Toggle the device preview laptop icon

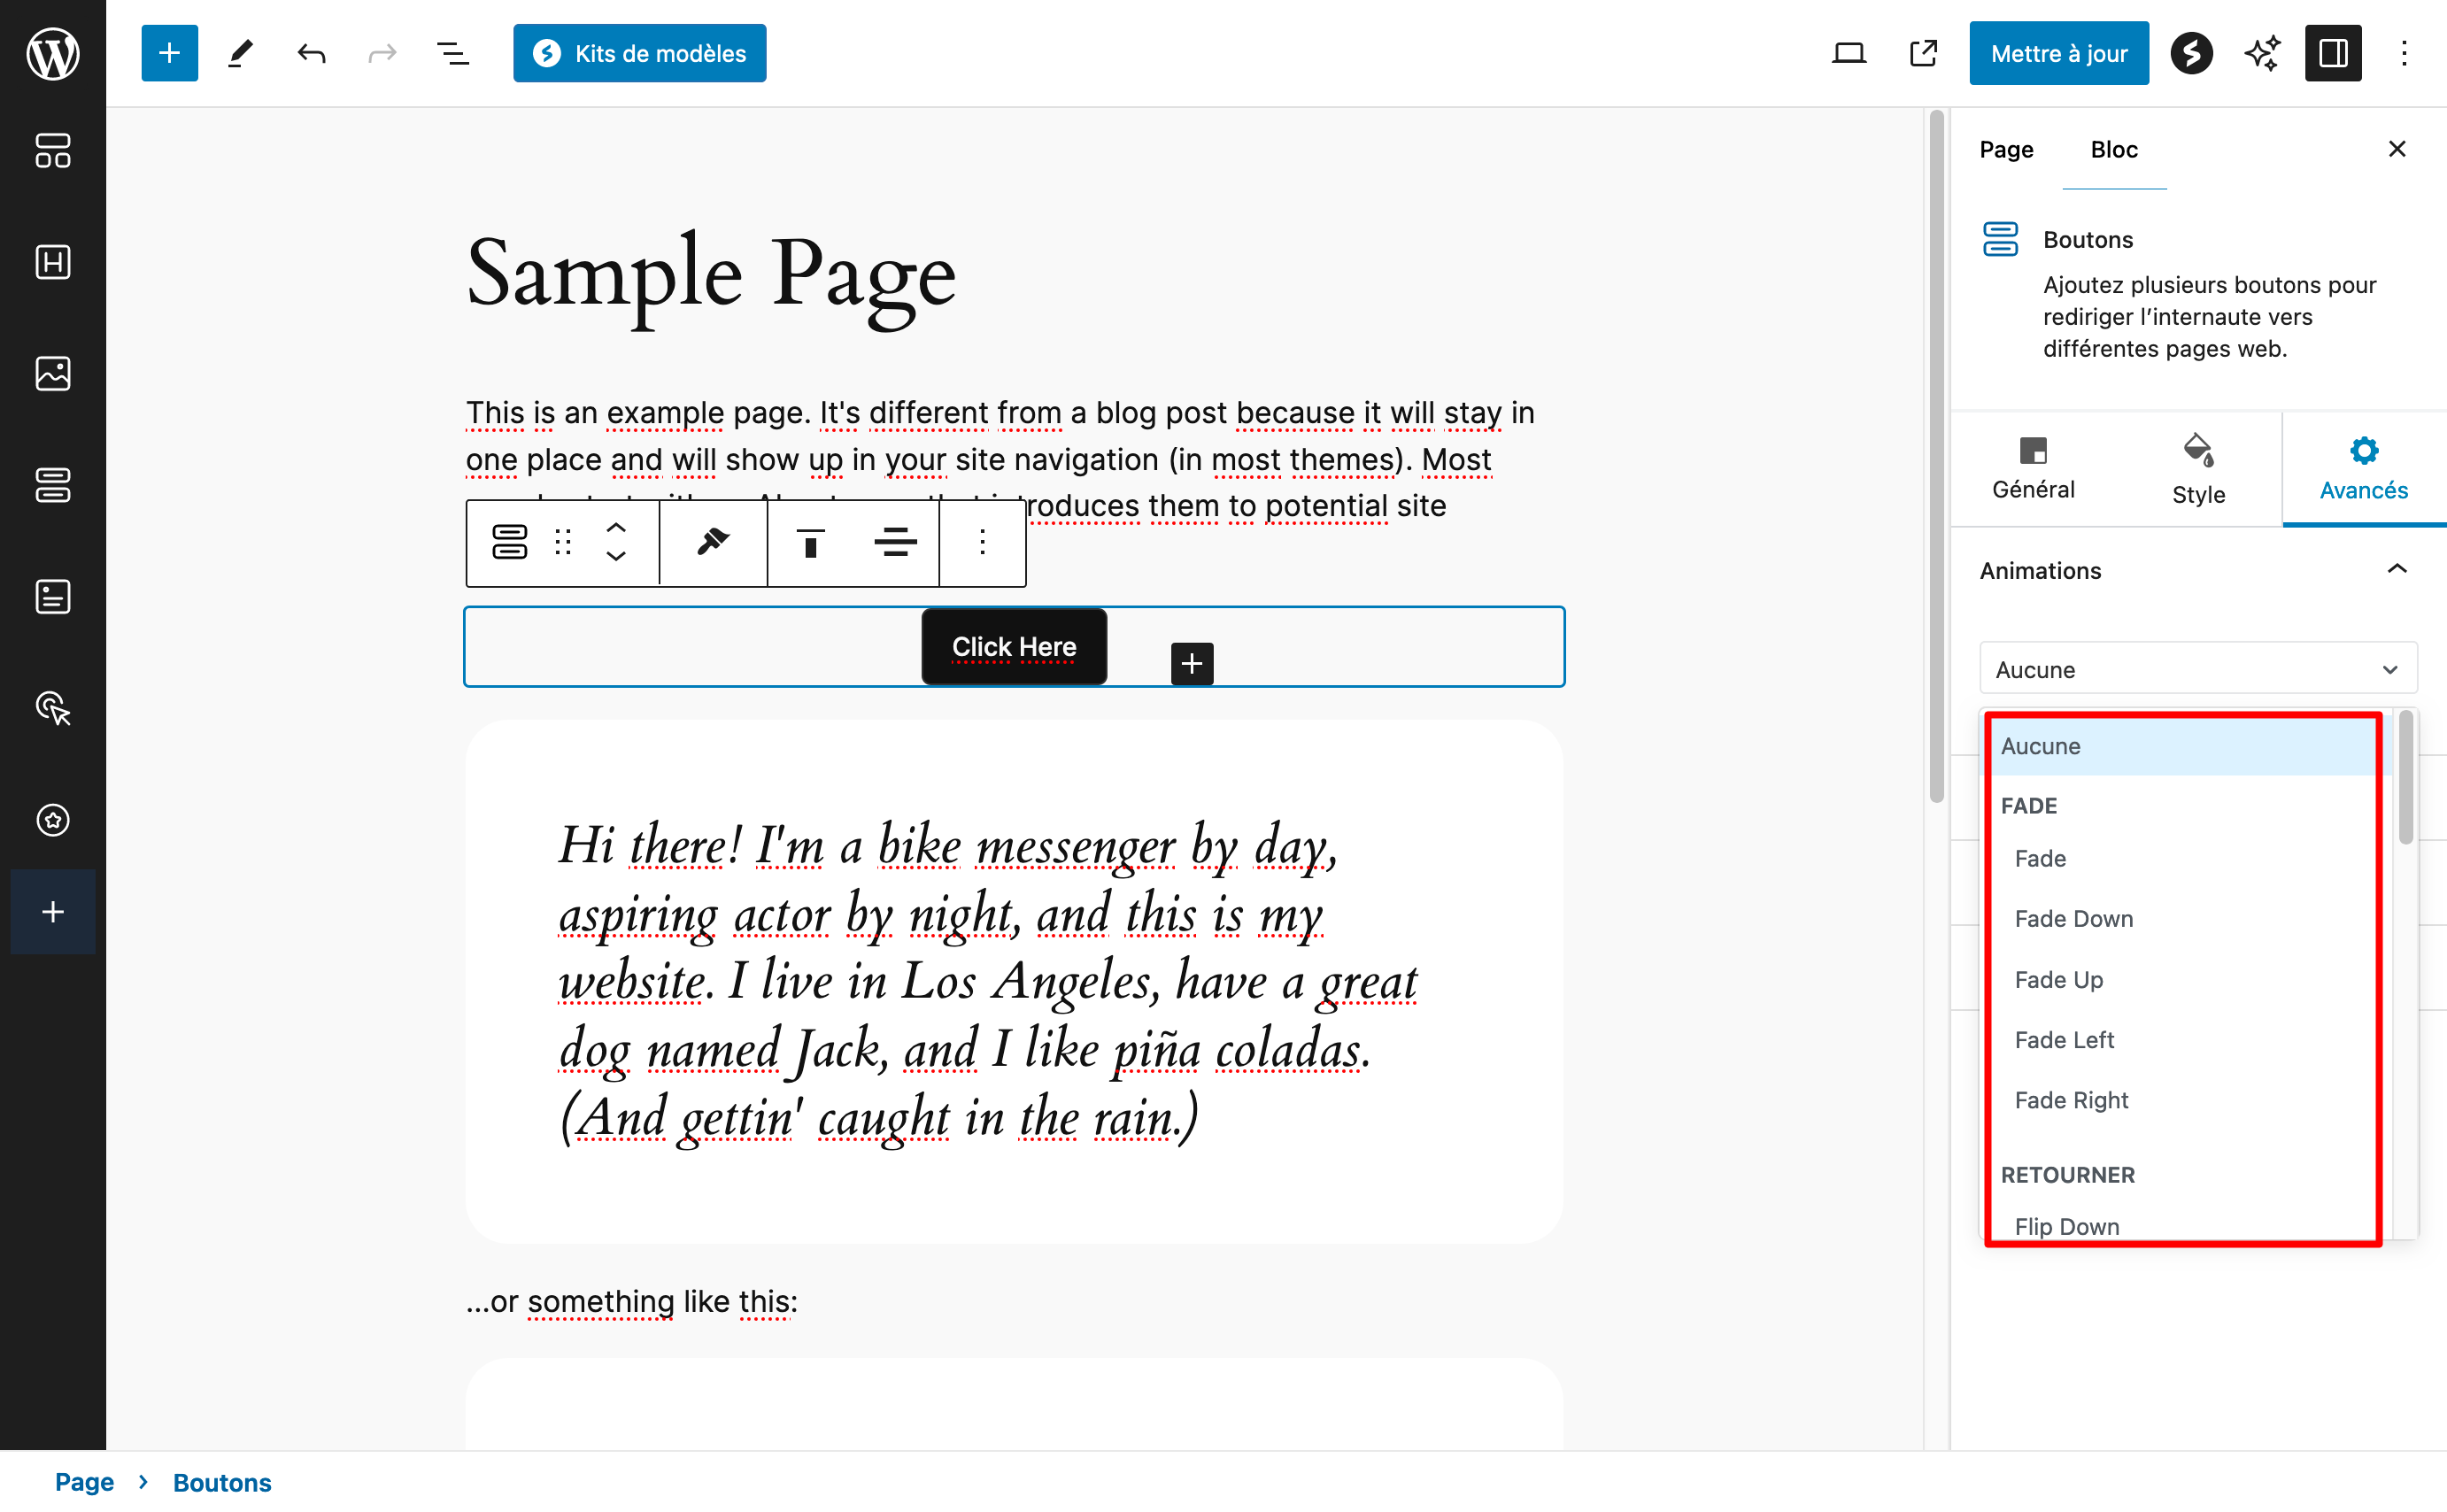1848,53
